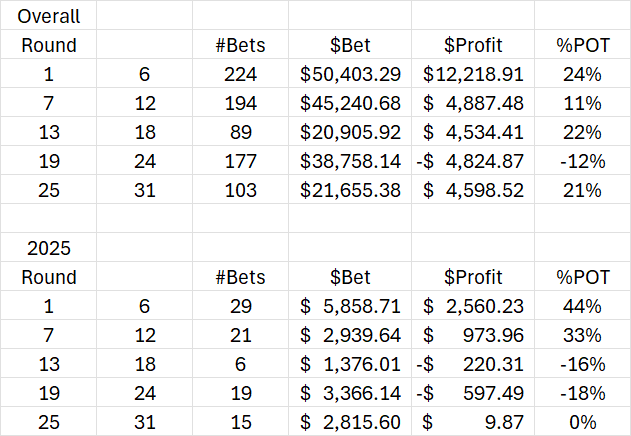Image resolution: width=631 pixels, height=436 pixels.
Task: Select the cell showing 224 bets
Action: click(239, 74)
